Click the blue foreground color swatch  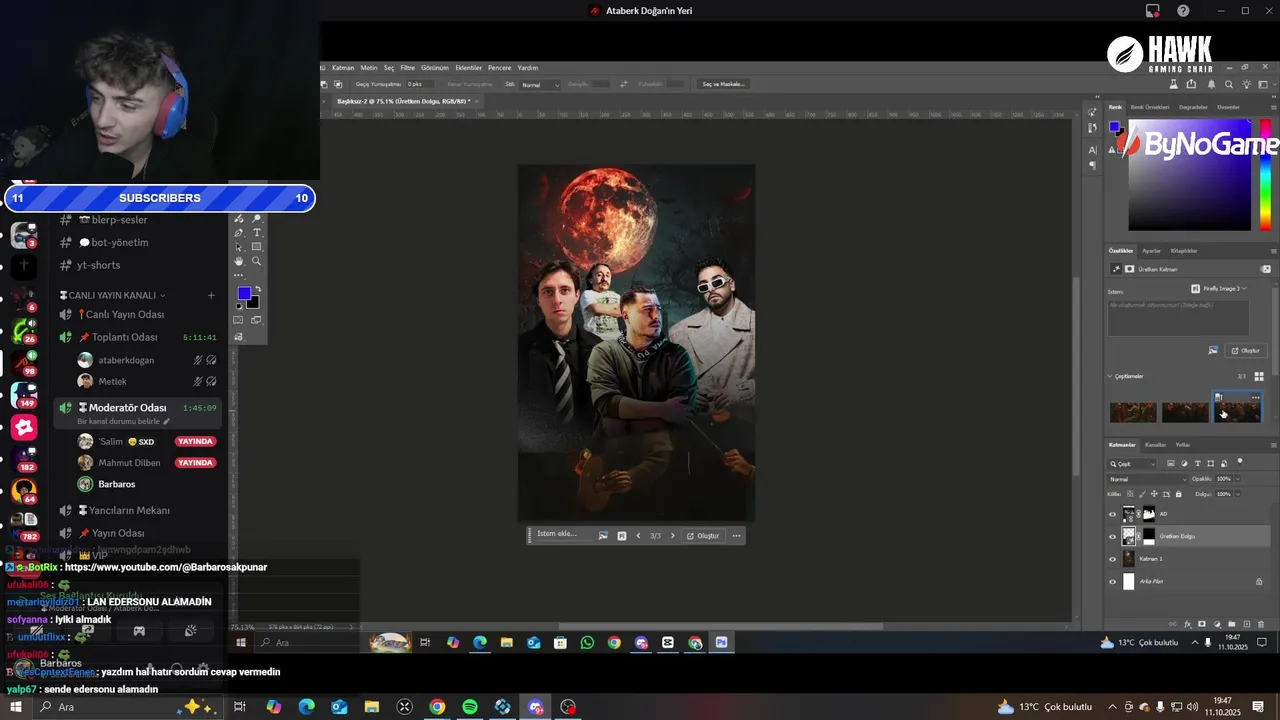click(x=244, y=293)
